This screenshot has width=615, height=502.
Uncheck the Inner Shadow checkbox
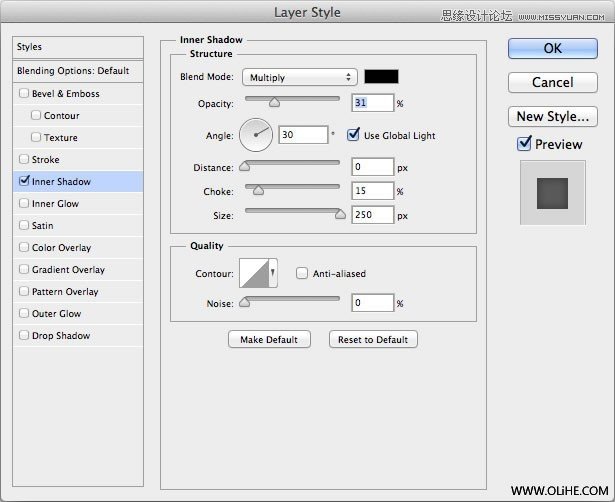pyautogui.click(x=24, y=180)
